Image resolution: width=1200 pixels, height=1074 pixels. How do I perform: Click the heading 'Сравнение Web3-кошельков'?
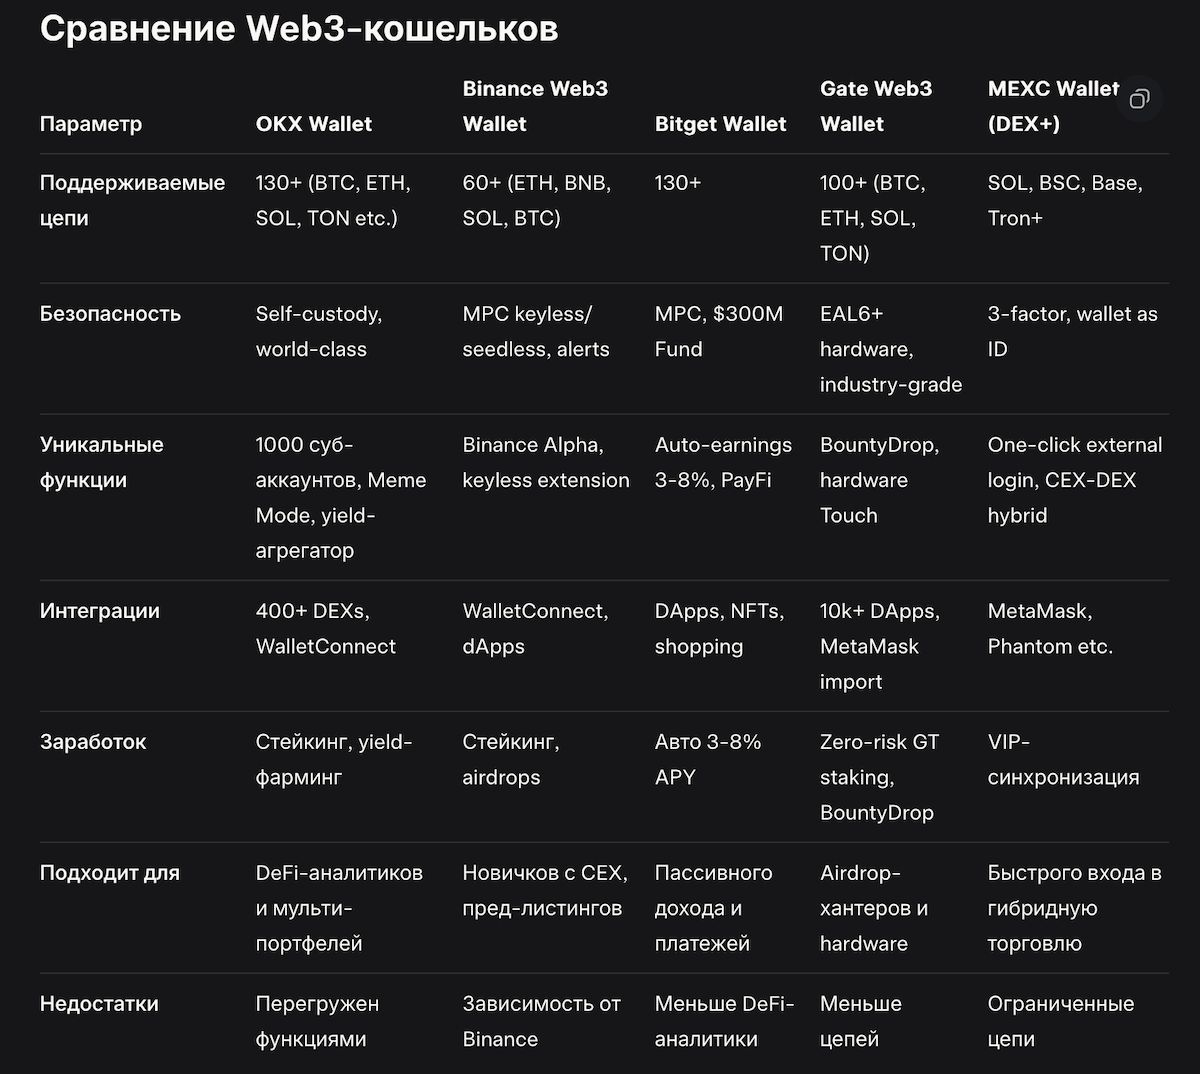tap(299, 28)
